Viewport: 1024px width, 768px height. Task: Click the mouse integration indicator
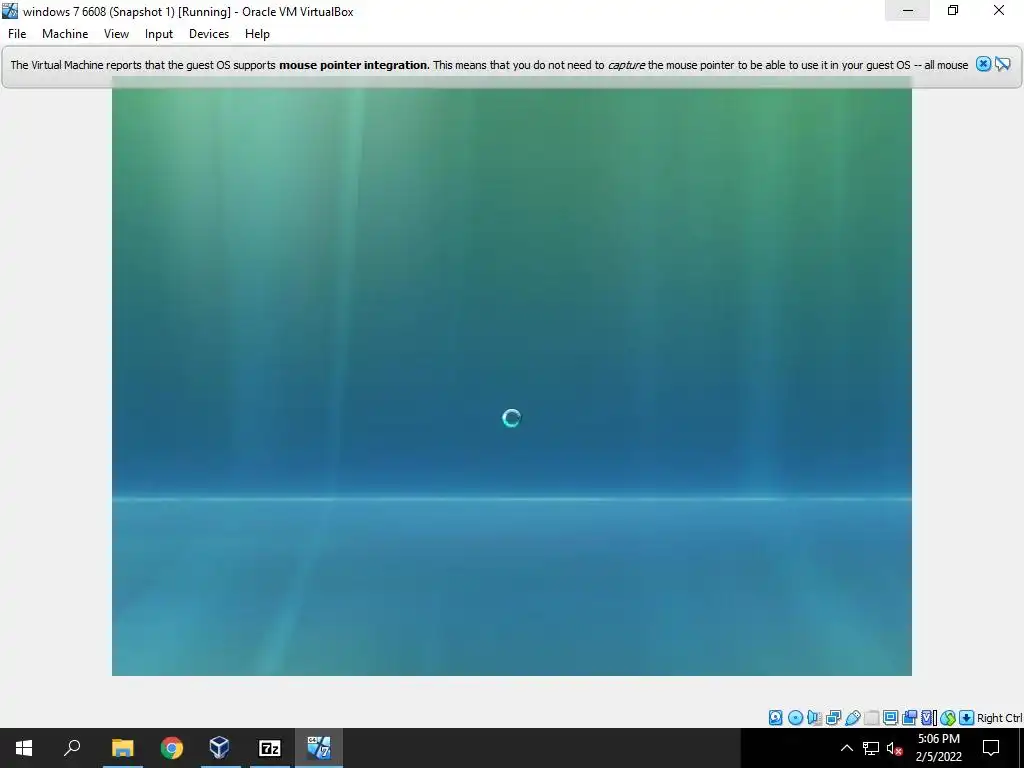948,718
